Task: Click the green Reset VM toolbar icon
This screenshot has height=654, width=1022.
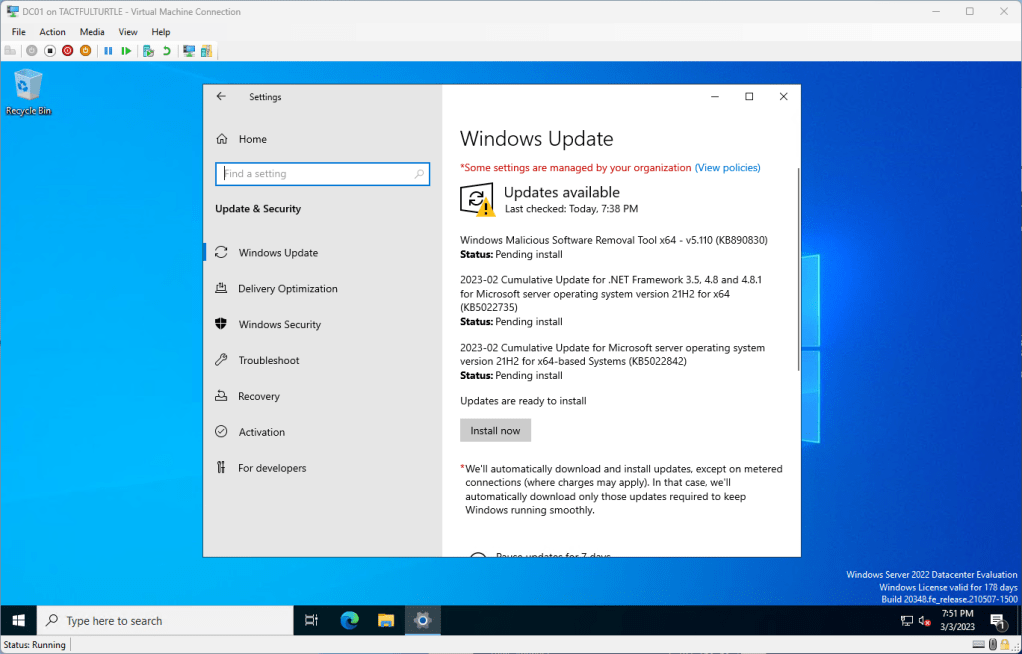Action: 126,50
